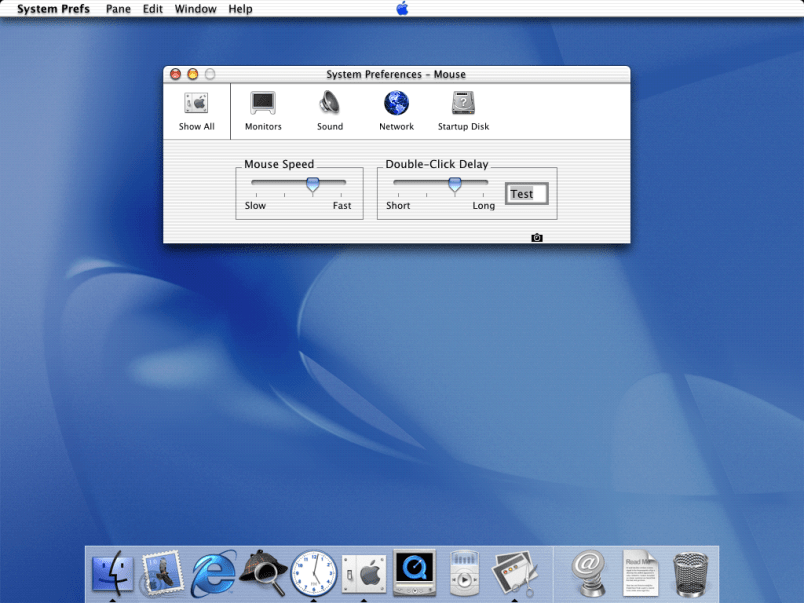This screenshot has width=804, height=603.
Task: Open the Trash in the Dock
Action: (x=691, y=573)
